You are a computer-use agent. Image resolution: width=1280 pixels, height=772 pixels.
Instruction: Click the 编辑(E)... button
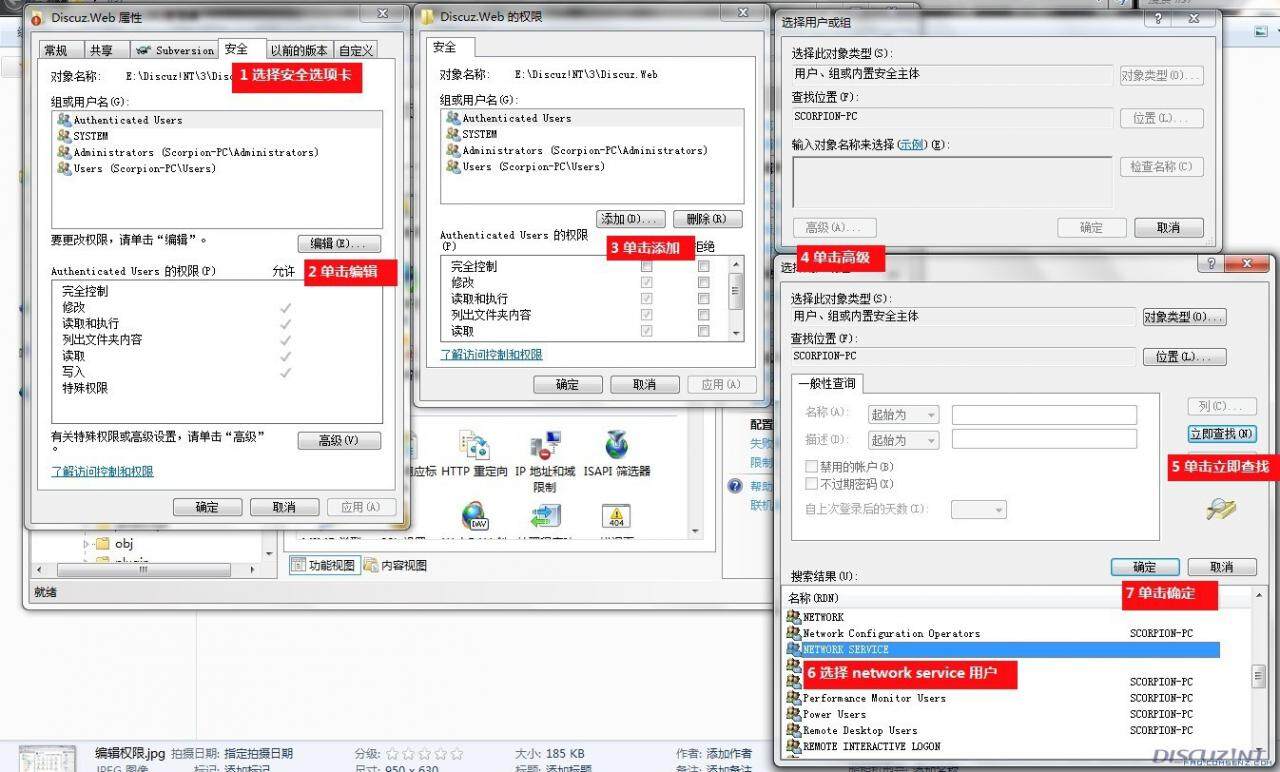[339, 244]
